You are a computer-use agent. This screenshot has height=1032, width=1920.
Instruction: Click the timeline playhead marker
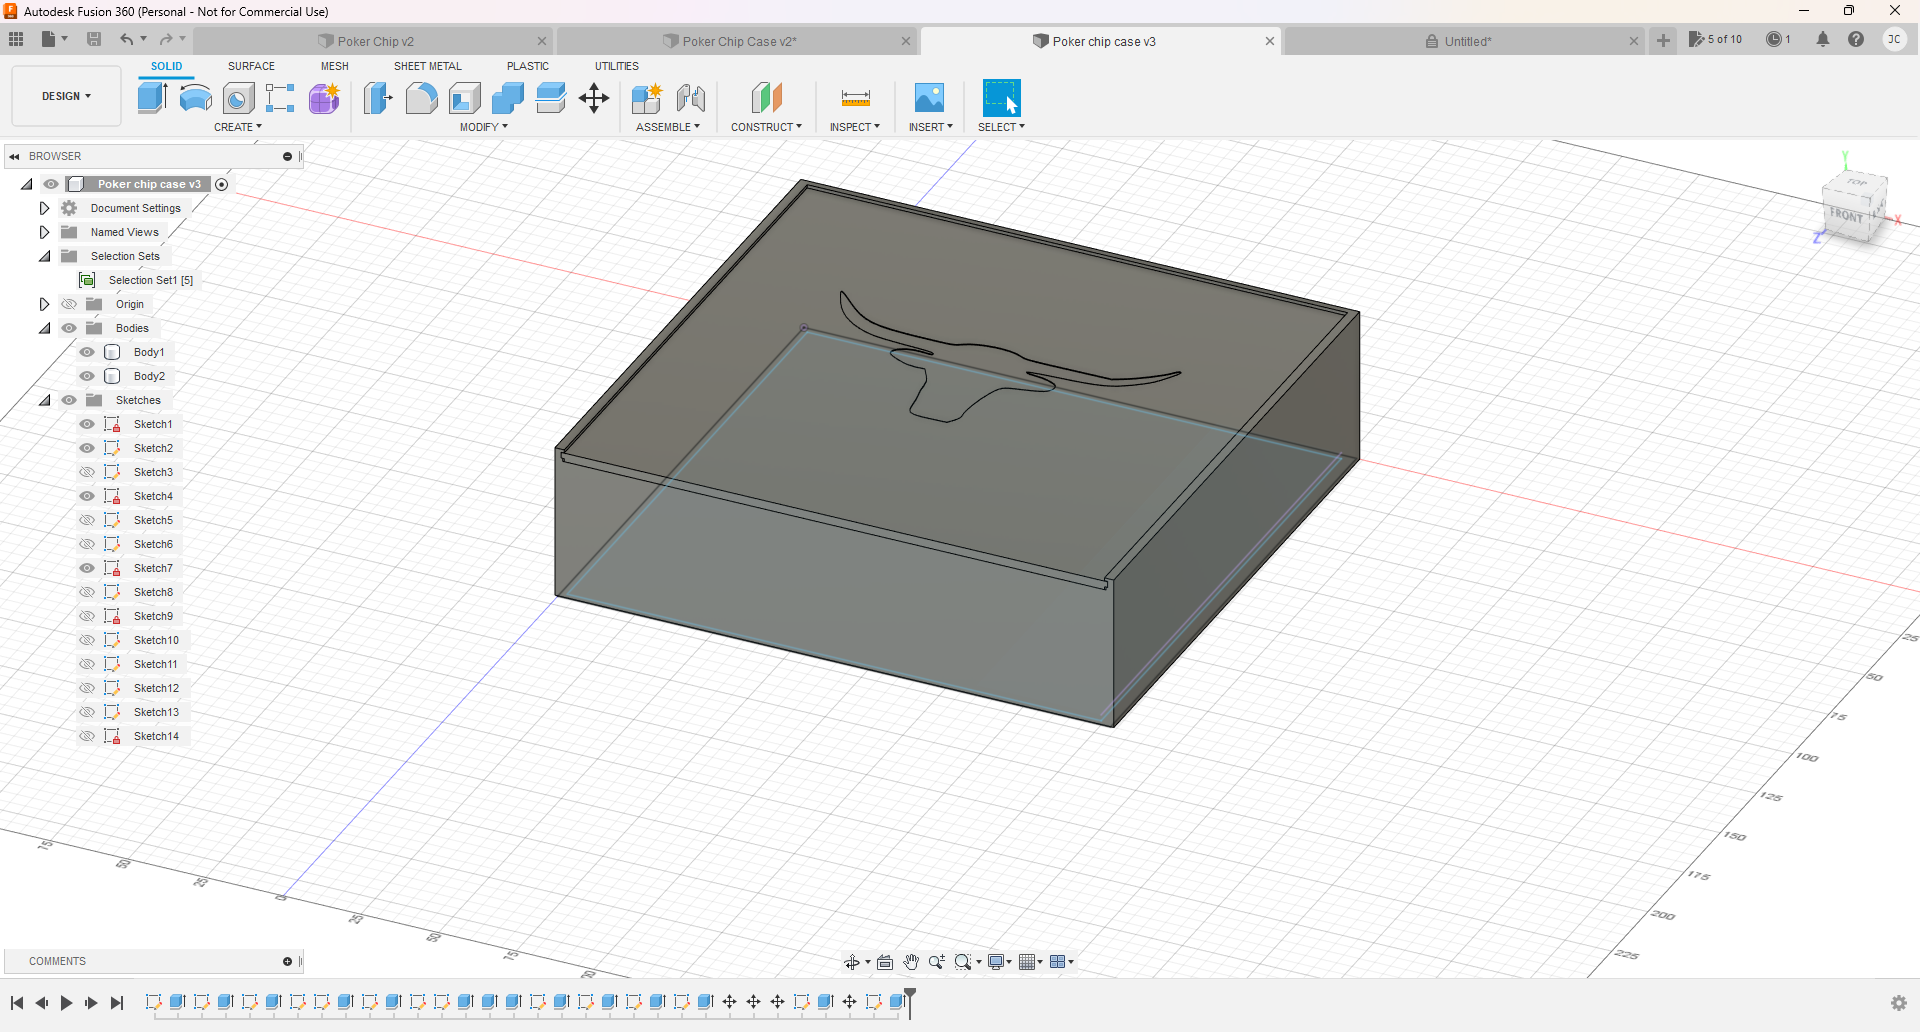click(910, 994)
